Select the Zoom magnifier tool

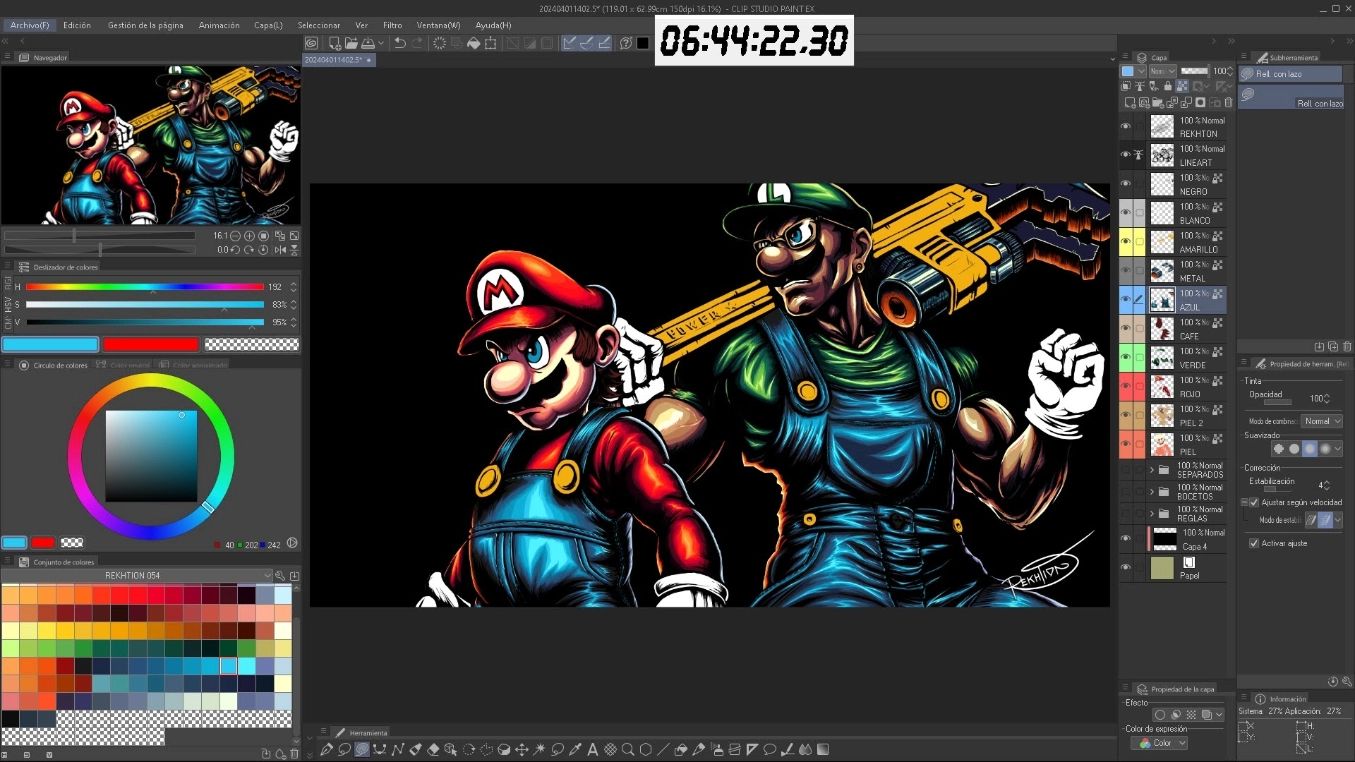(x=628, y=749)
